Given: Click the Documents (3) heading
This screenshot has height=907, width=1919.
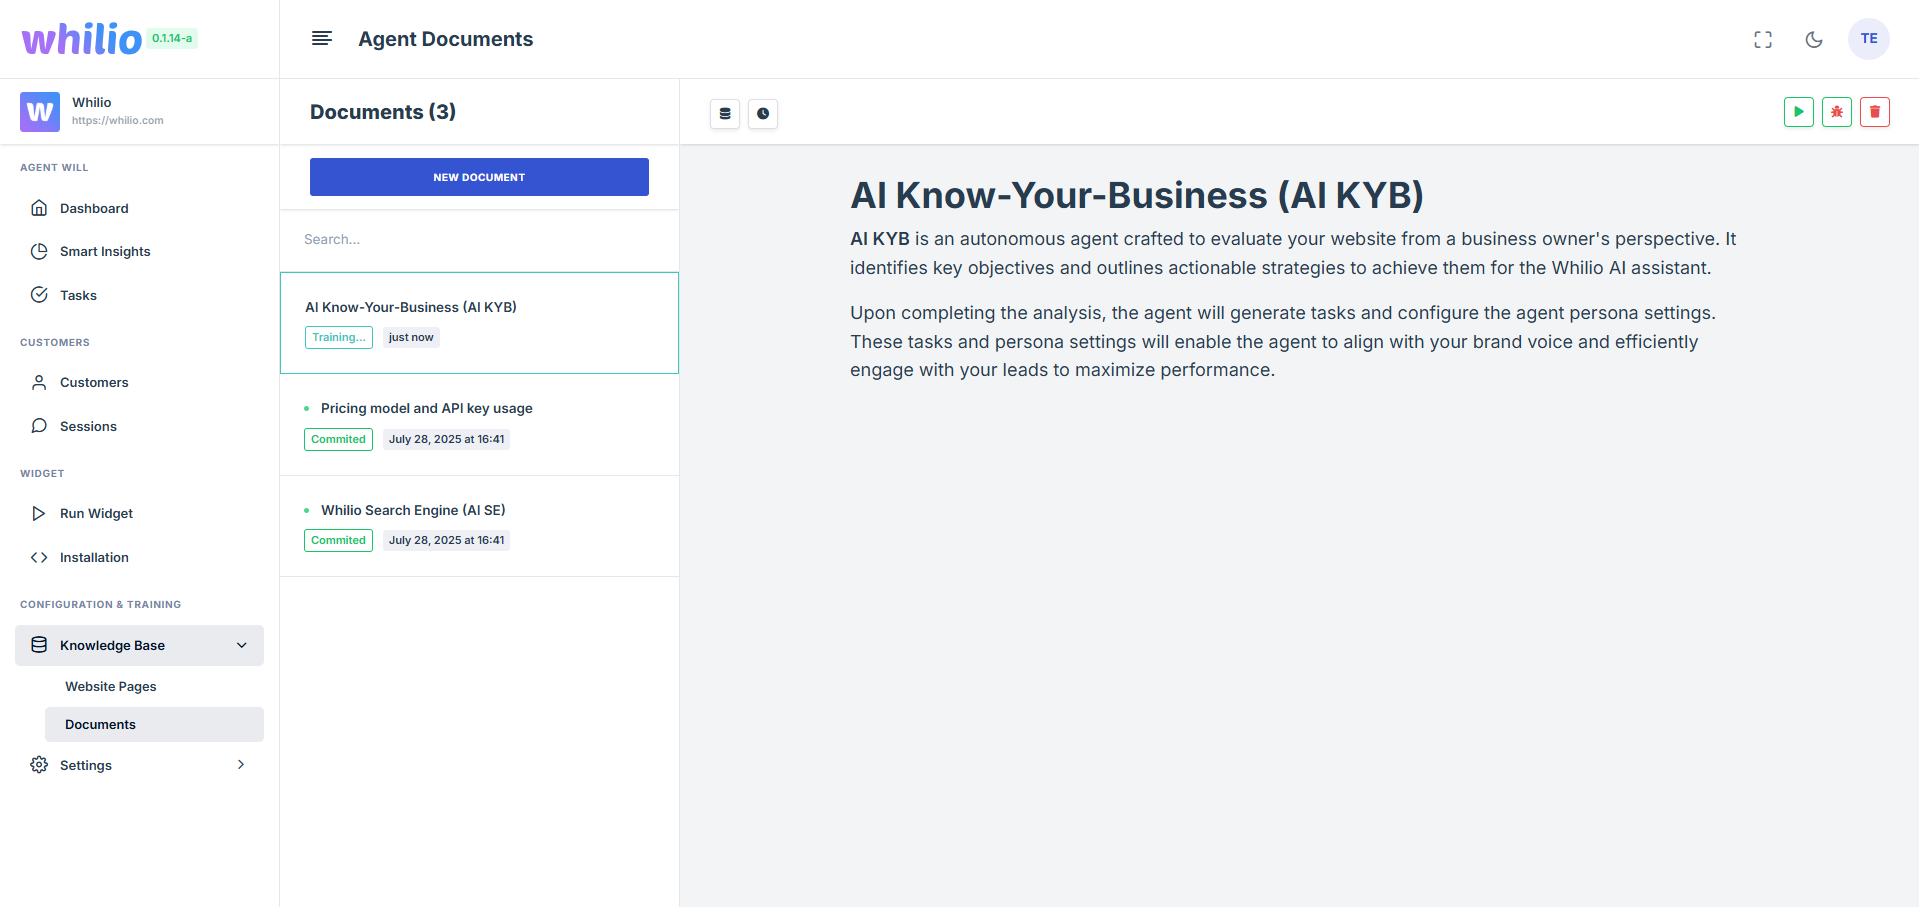Looking at the screenshot, I should 383,112.
